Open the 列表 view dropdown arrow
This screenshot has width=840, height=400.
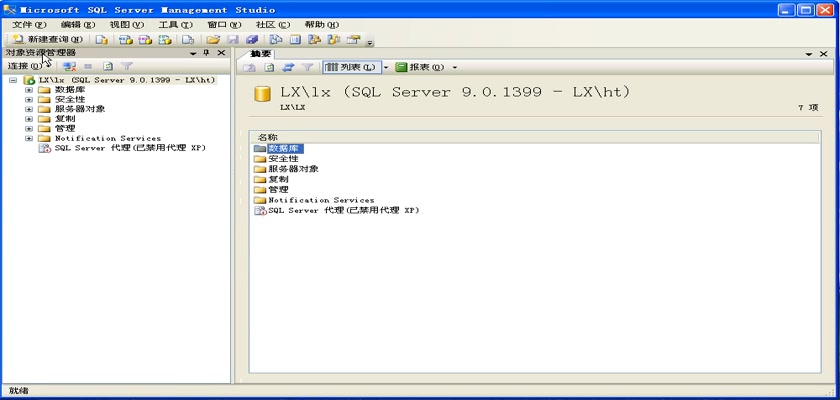tap(385, 67)
